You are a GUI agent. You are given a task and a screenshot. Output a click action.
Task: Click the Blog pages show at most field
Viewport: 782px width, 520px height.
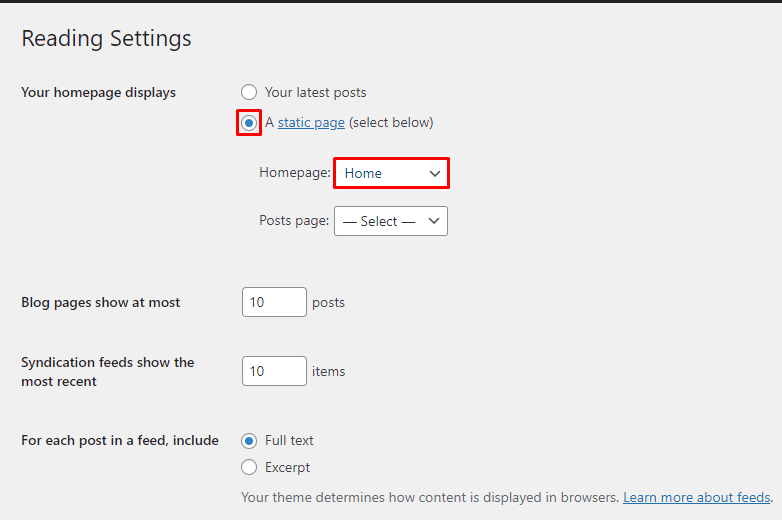click(274, 302)
